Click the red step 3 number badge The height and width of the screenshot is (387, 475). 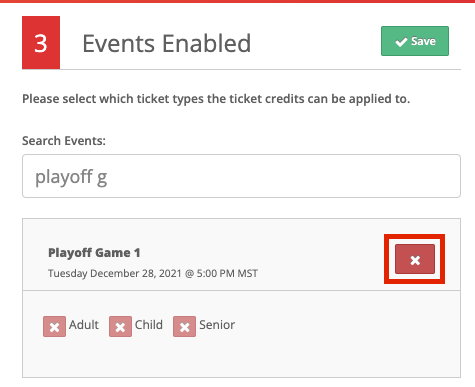[x=41, y=43]
